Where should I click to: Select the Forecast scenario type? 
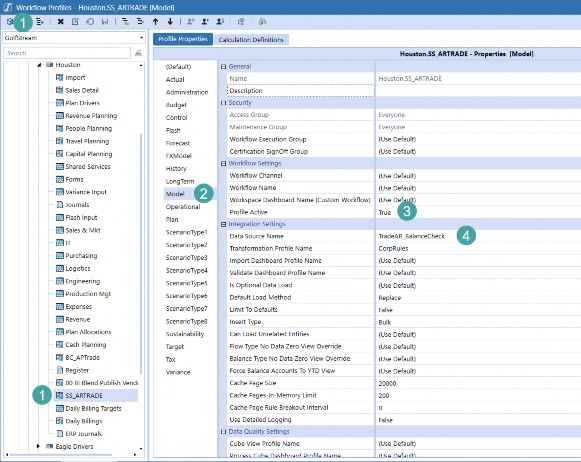178,143
